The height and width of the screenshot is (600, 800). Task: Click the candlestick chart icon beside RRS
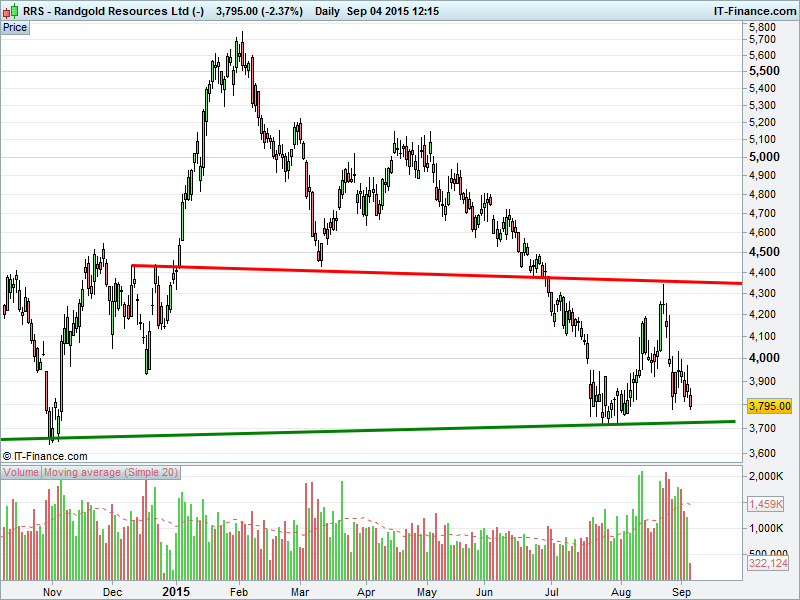point(10,11)
